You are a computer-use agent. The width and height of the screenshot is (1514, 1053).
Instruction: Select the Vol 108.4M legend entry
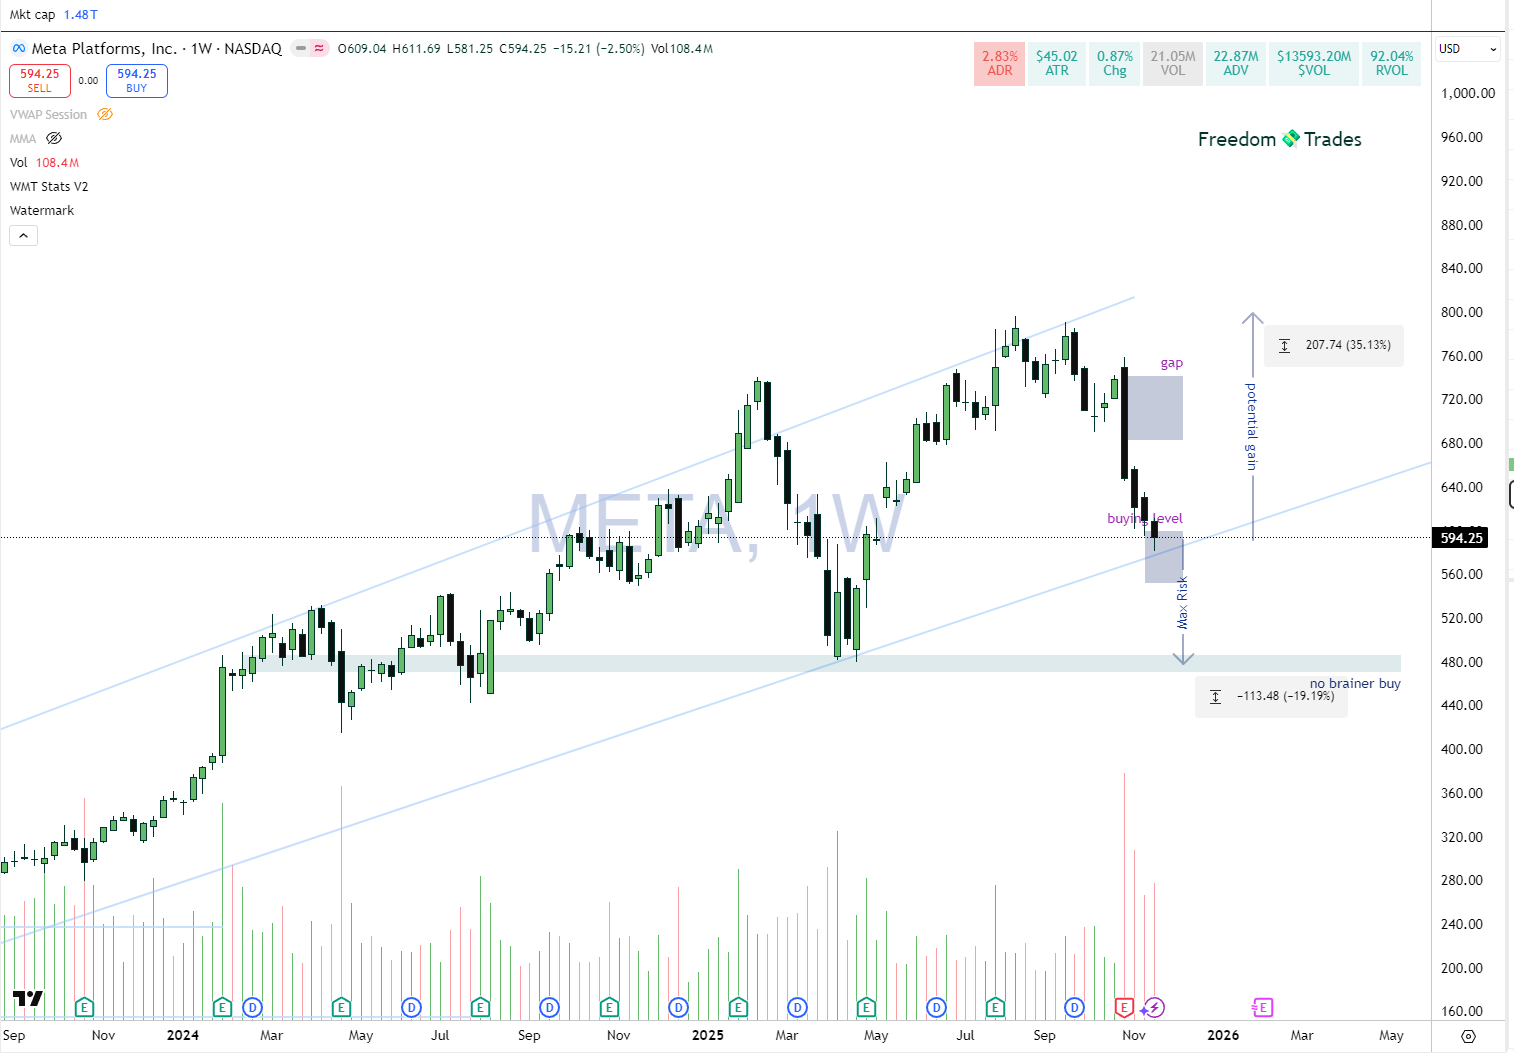tap(44, 163)
